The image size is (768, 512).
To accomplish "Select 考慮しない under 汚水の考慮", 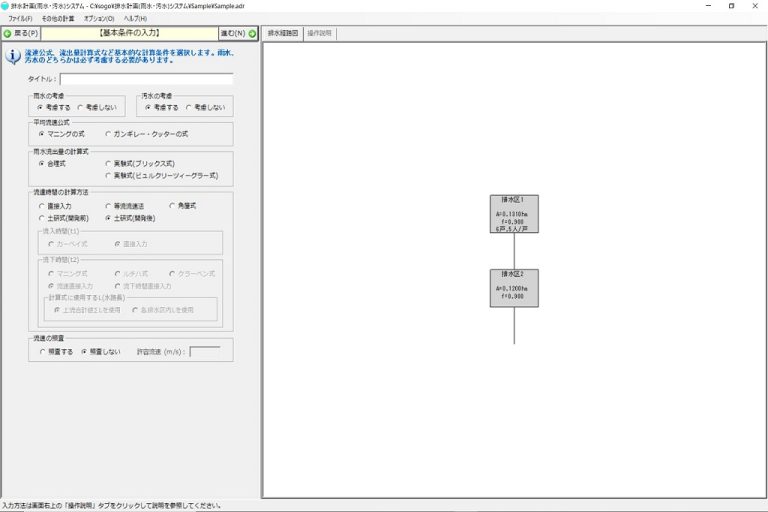I will click(190, 107).
